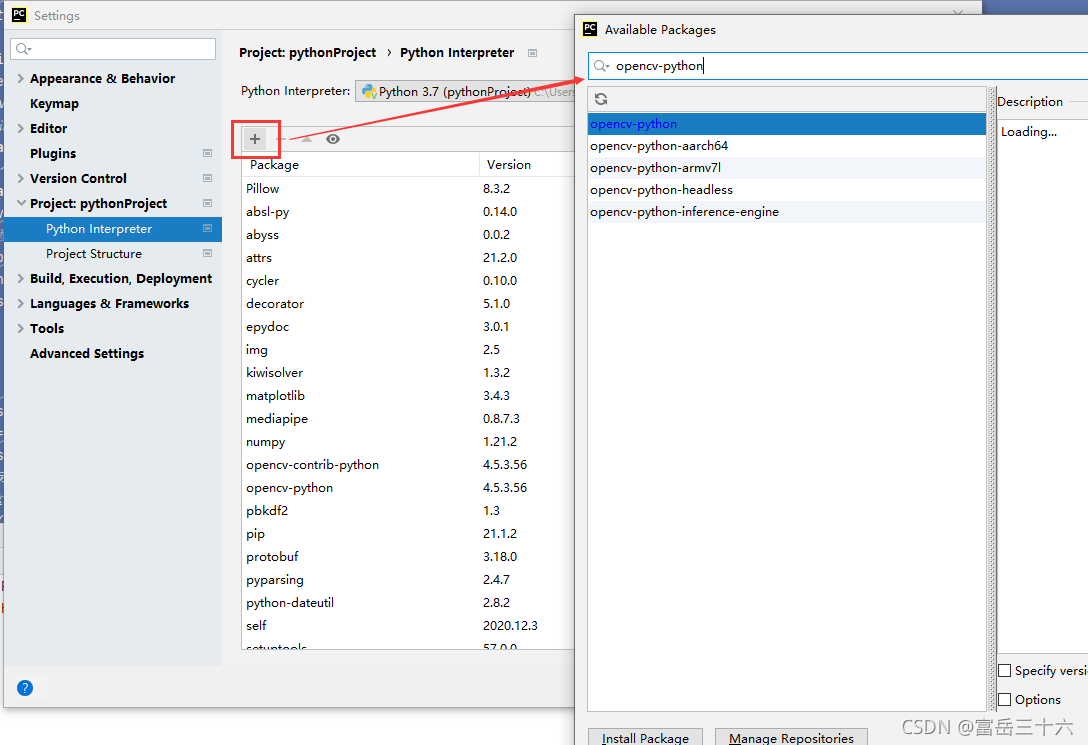Select the epydoc package row

point(408,326)
